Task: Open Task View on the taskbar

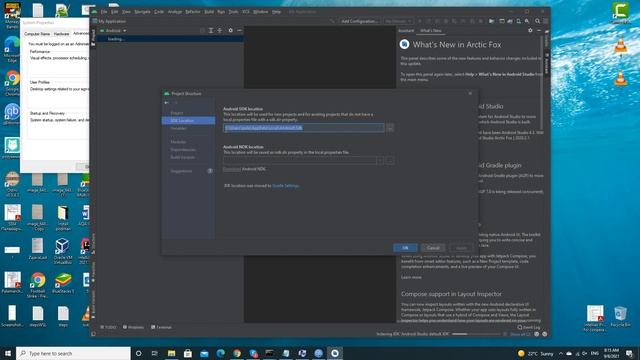Action: click(155, 353)
